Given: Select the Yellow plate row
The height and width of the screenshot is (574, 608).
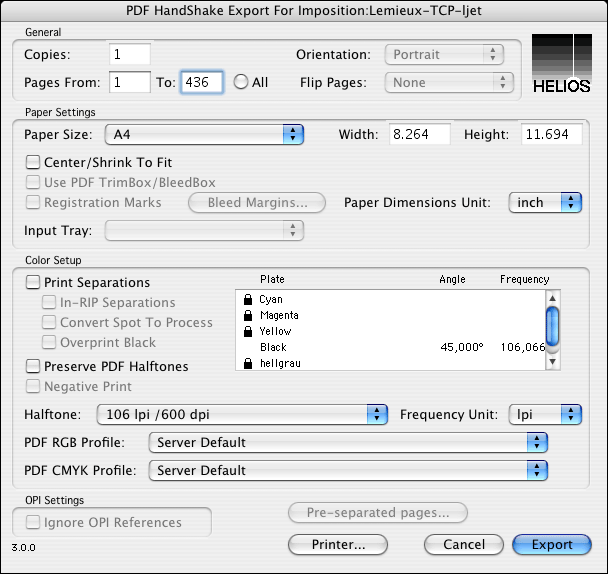Looking at the screenshot, I should click(390, 331).
